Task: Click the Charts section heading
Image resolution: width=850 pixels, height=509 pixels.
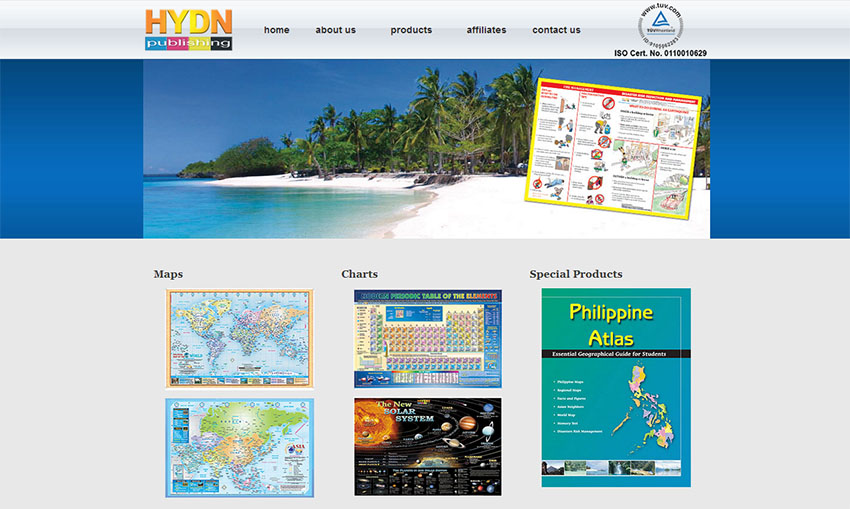Action: (x=359, y=274)
